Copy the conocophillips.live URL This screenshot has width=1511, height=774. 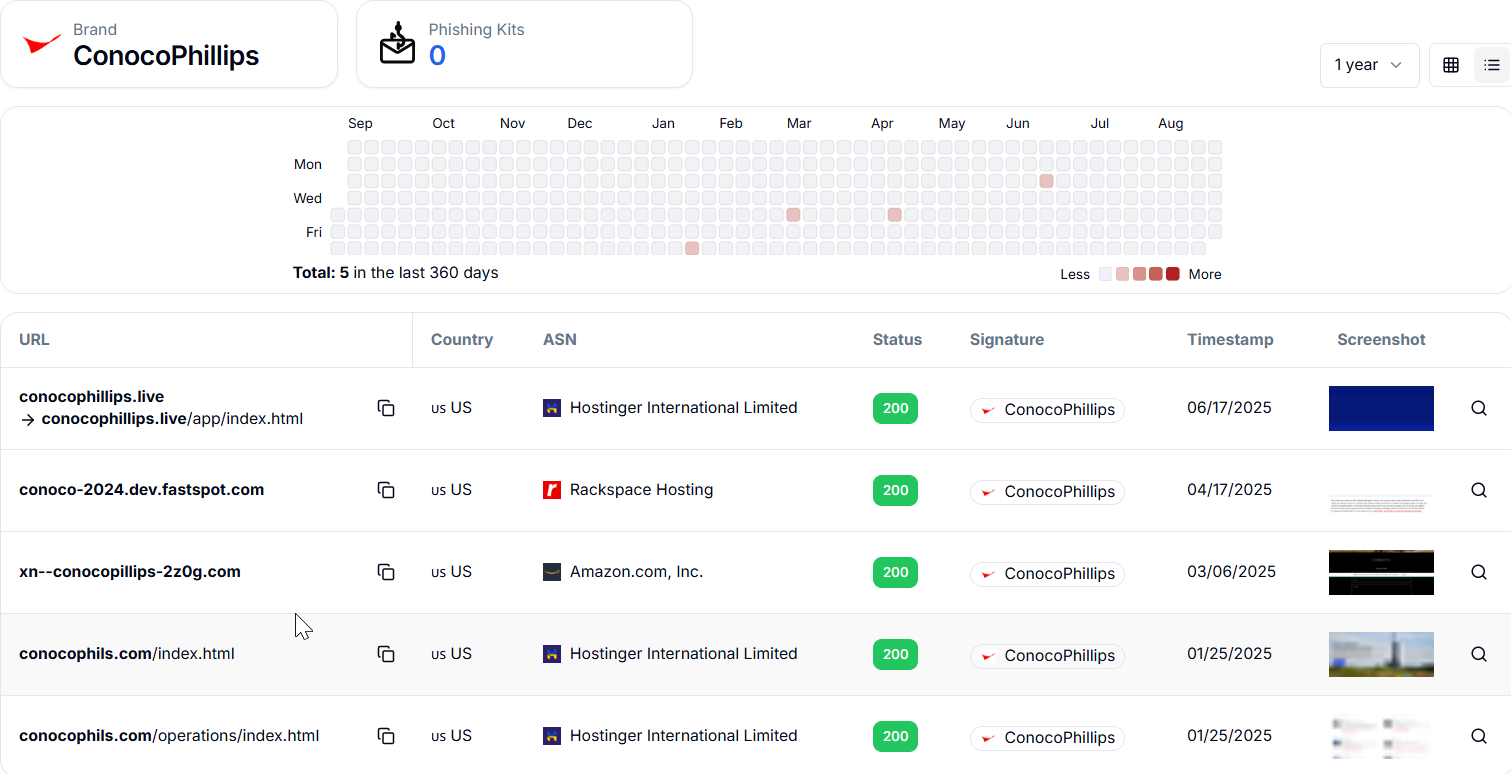tap(386, 408)
